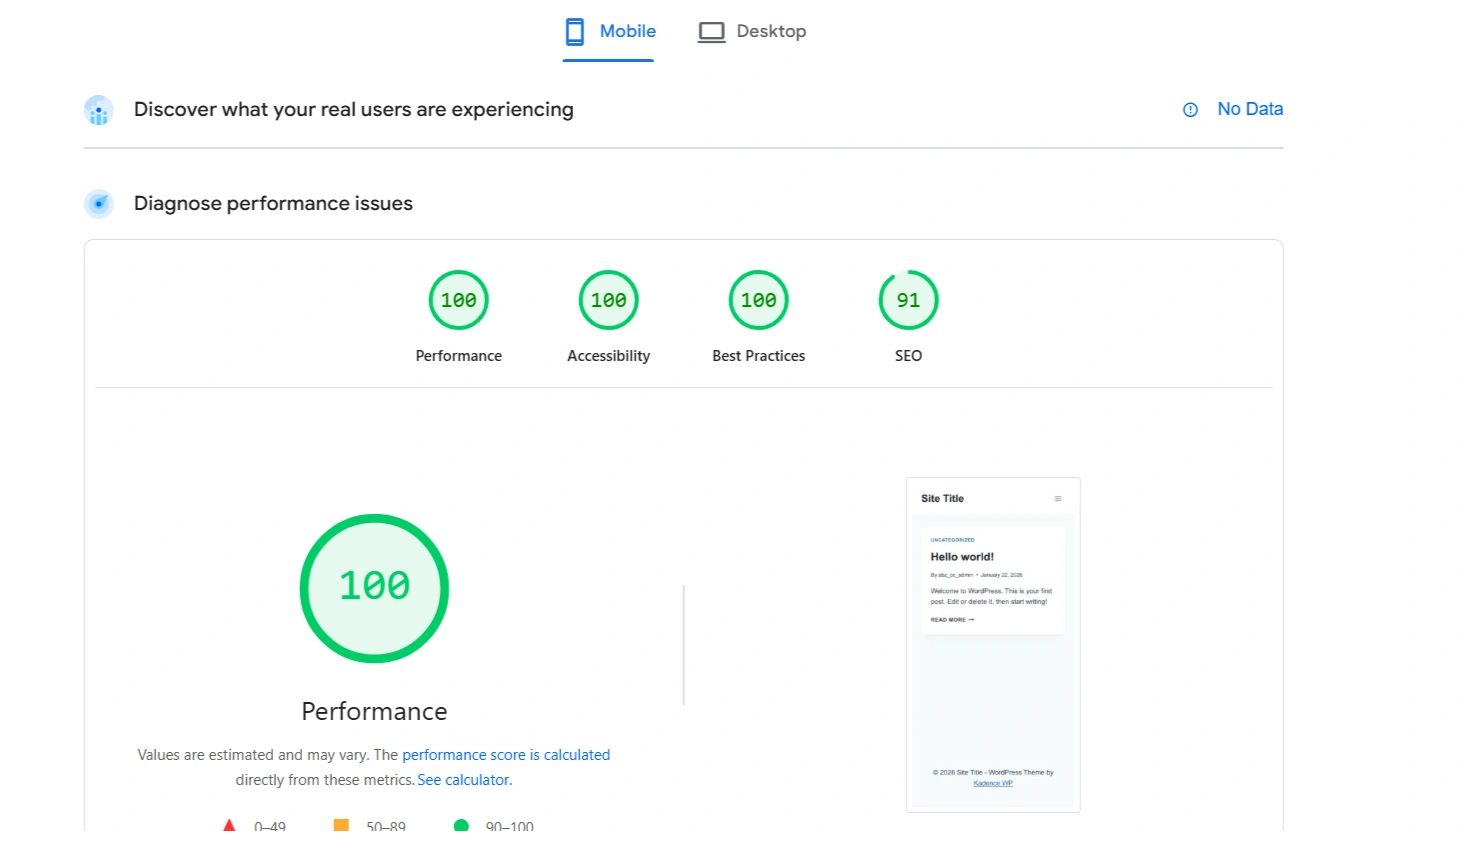This screenshot has height=858, width=1467.
Task: Jump to the Performance score gauge
Action: pyautogui.click(x=459, y=300)
